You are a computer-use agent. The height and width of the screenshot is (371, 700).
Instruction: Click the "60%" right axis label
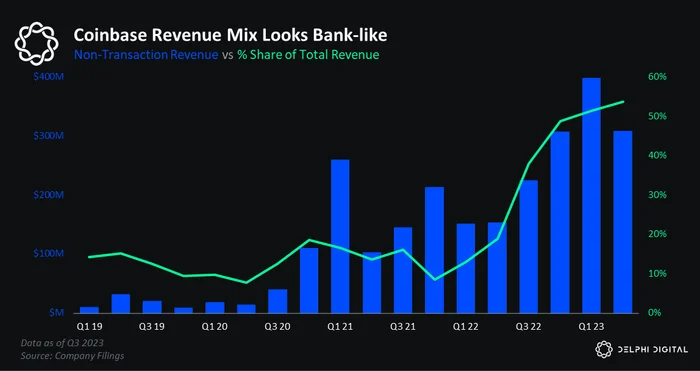[x=657, y=77]
